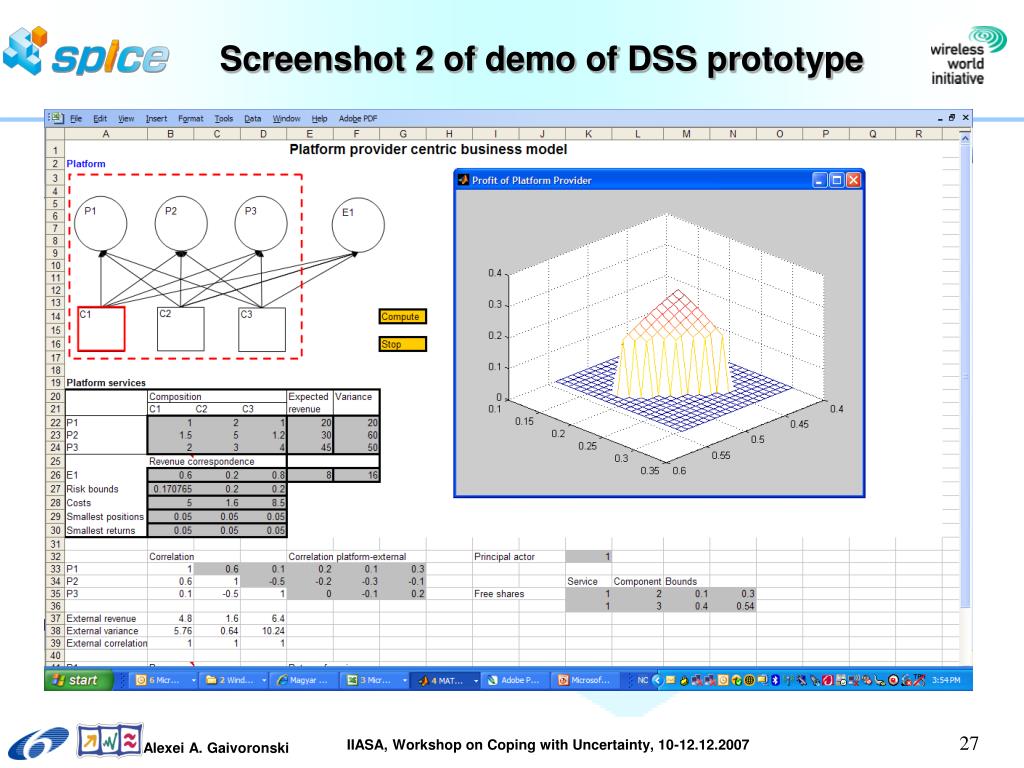Image resolution: width=1024 pixels, height=768 pixels.
Task: Click the scroll up arrow of sheet
Action: [965, 138]
